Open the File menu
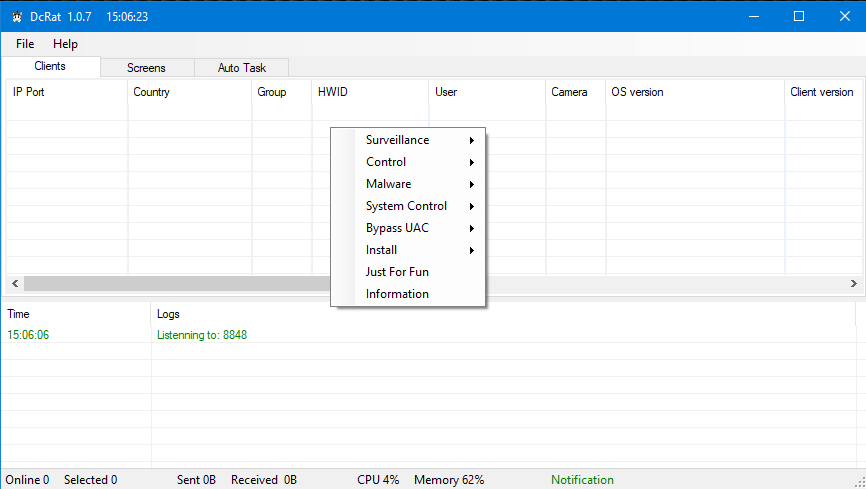866x489 pixels. click(25, 44)
